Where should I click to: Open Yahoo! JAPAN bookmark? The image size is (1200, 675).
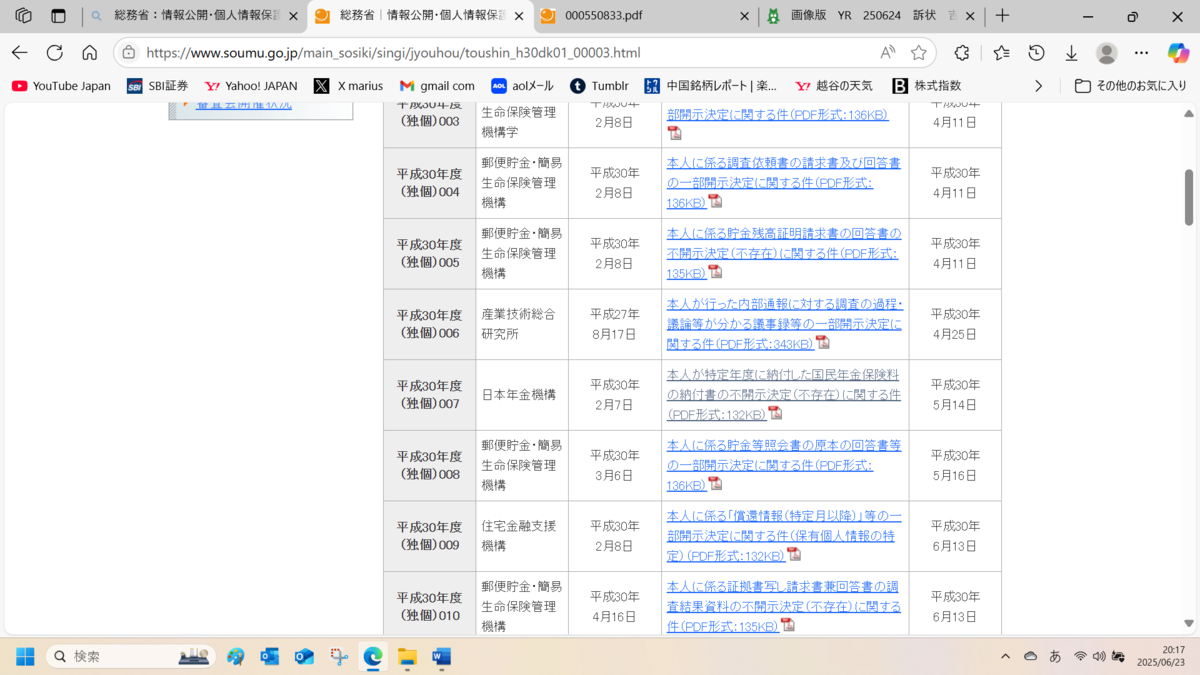coord(251,86)
